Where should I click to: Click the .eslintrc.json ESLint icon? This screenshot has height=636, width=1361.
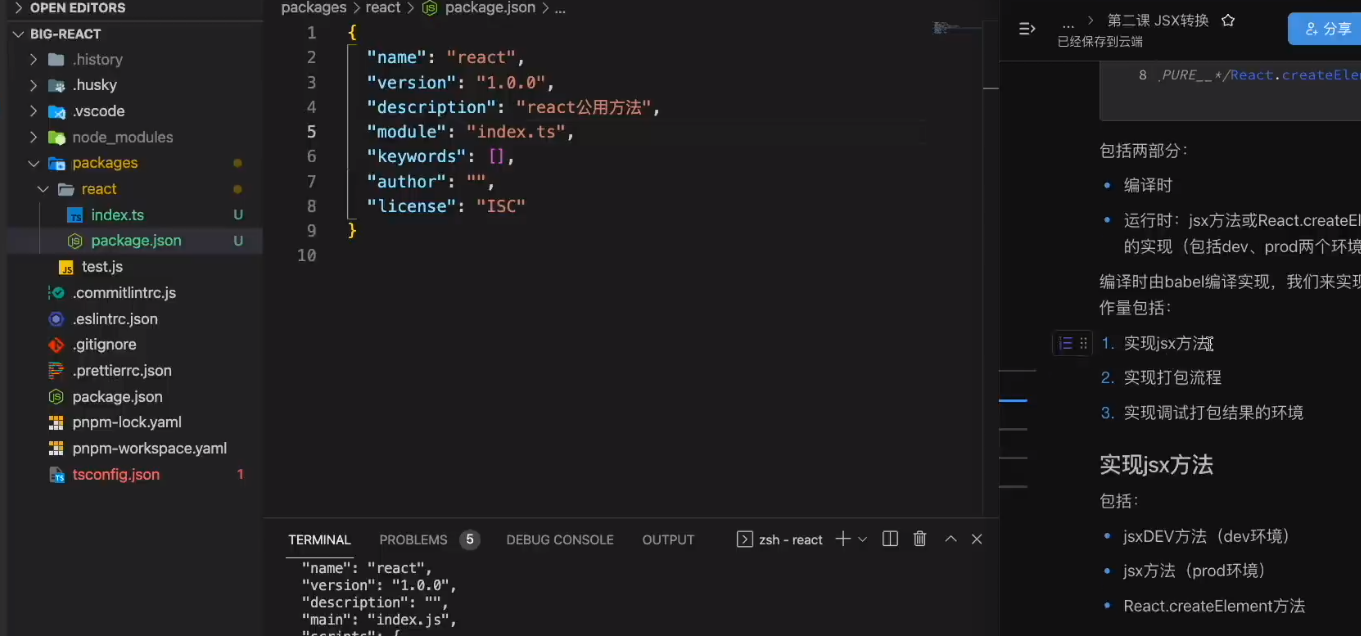[57, 319]
